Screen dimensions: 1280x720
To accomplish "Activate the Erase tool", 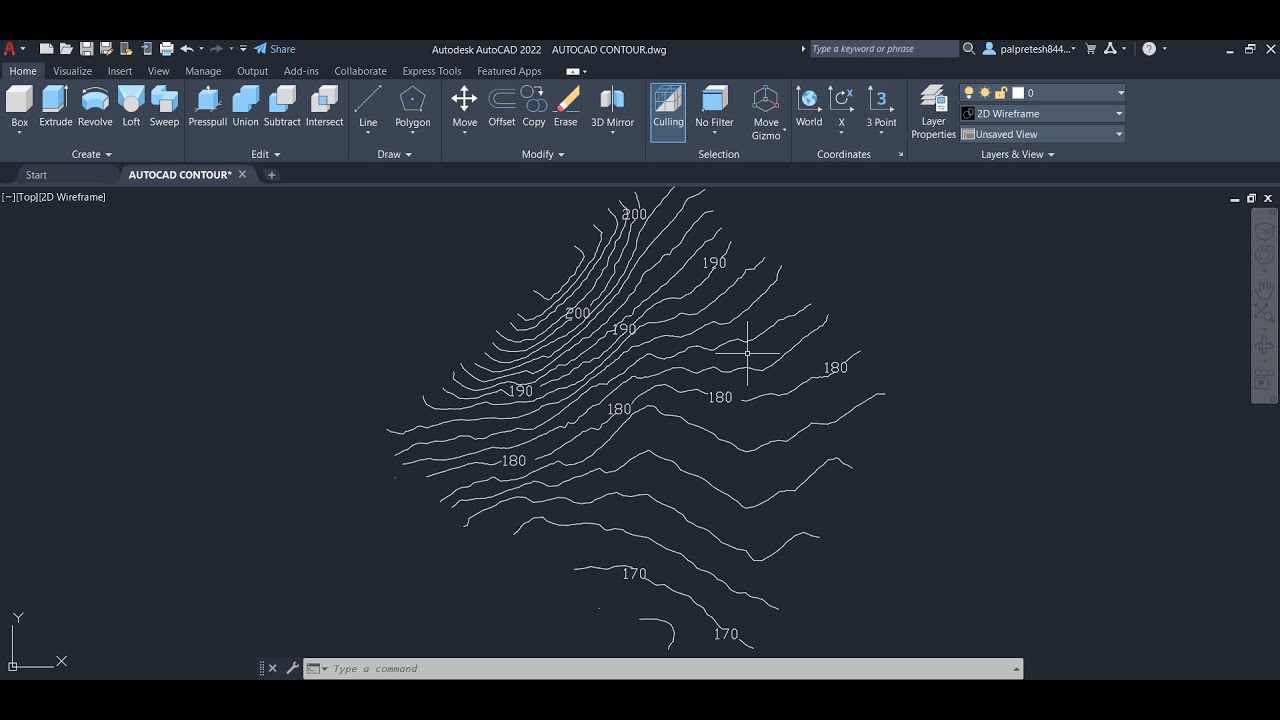I will tap(566, 108).
